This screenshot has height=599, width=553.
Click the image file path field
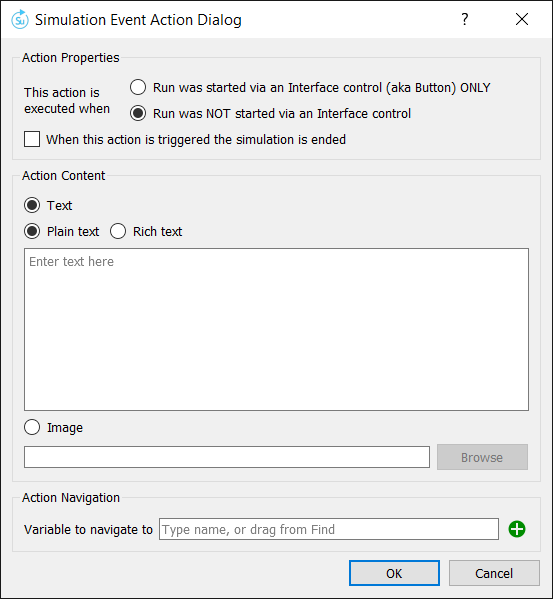pyautogui.click(x=227, y=457)
